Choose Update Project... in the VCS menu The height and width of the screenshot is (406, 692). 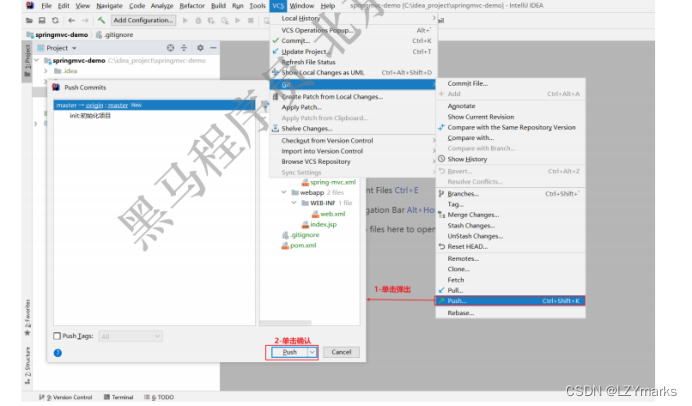pos(353,52)
